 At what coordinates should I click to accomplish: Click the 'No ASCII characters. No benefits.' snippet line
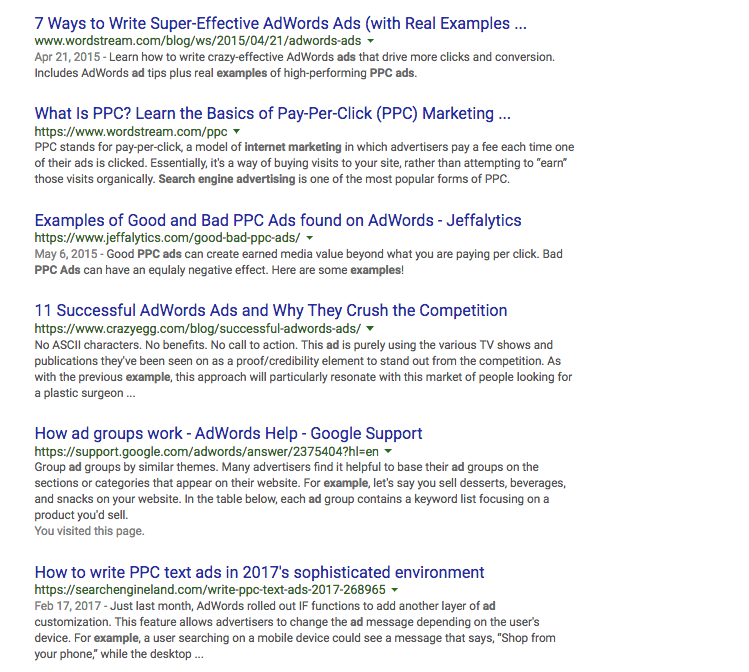click(x=294, y=345)
